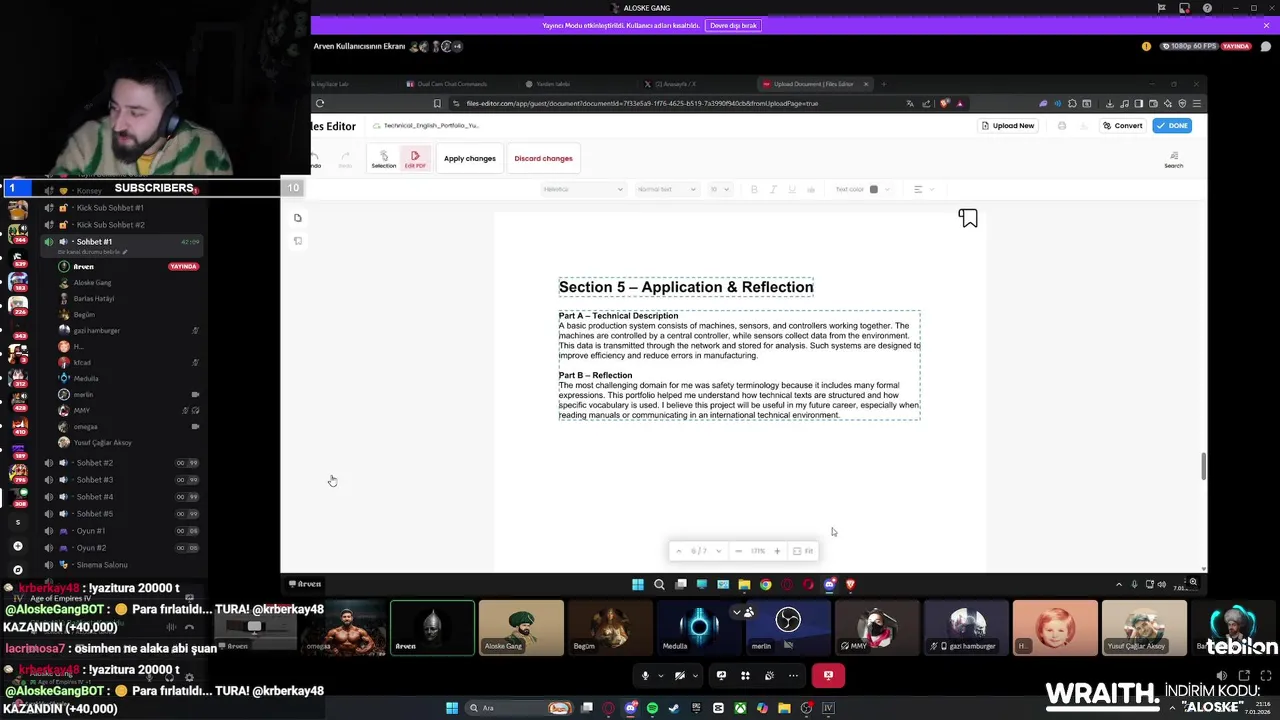
Task: Open the Search tool in Files Editor
Action: pyautogui.click(x=1174, y=159)
